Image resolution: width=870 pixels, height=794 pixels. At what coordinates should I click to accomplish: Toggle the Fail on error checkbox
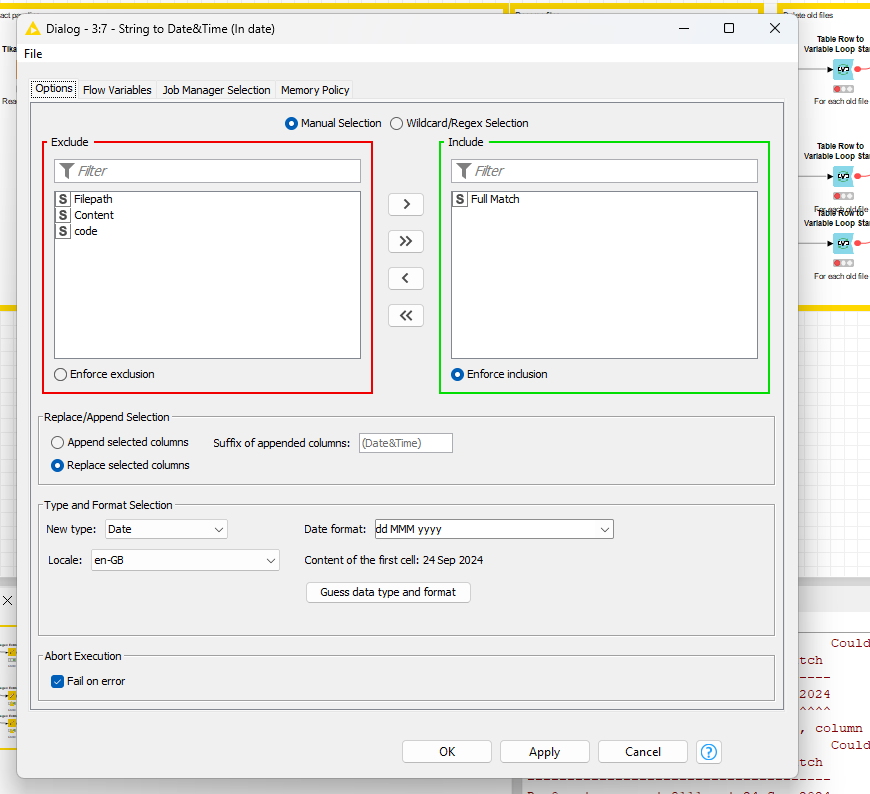tap(58, 681)
